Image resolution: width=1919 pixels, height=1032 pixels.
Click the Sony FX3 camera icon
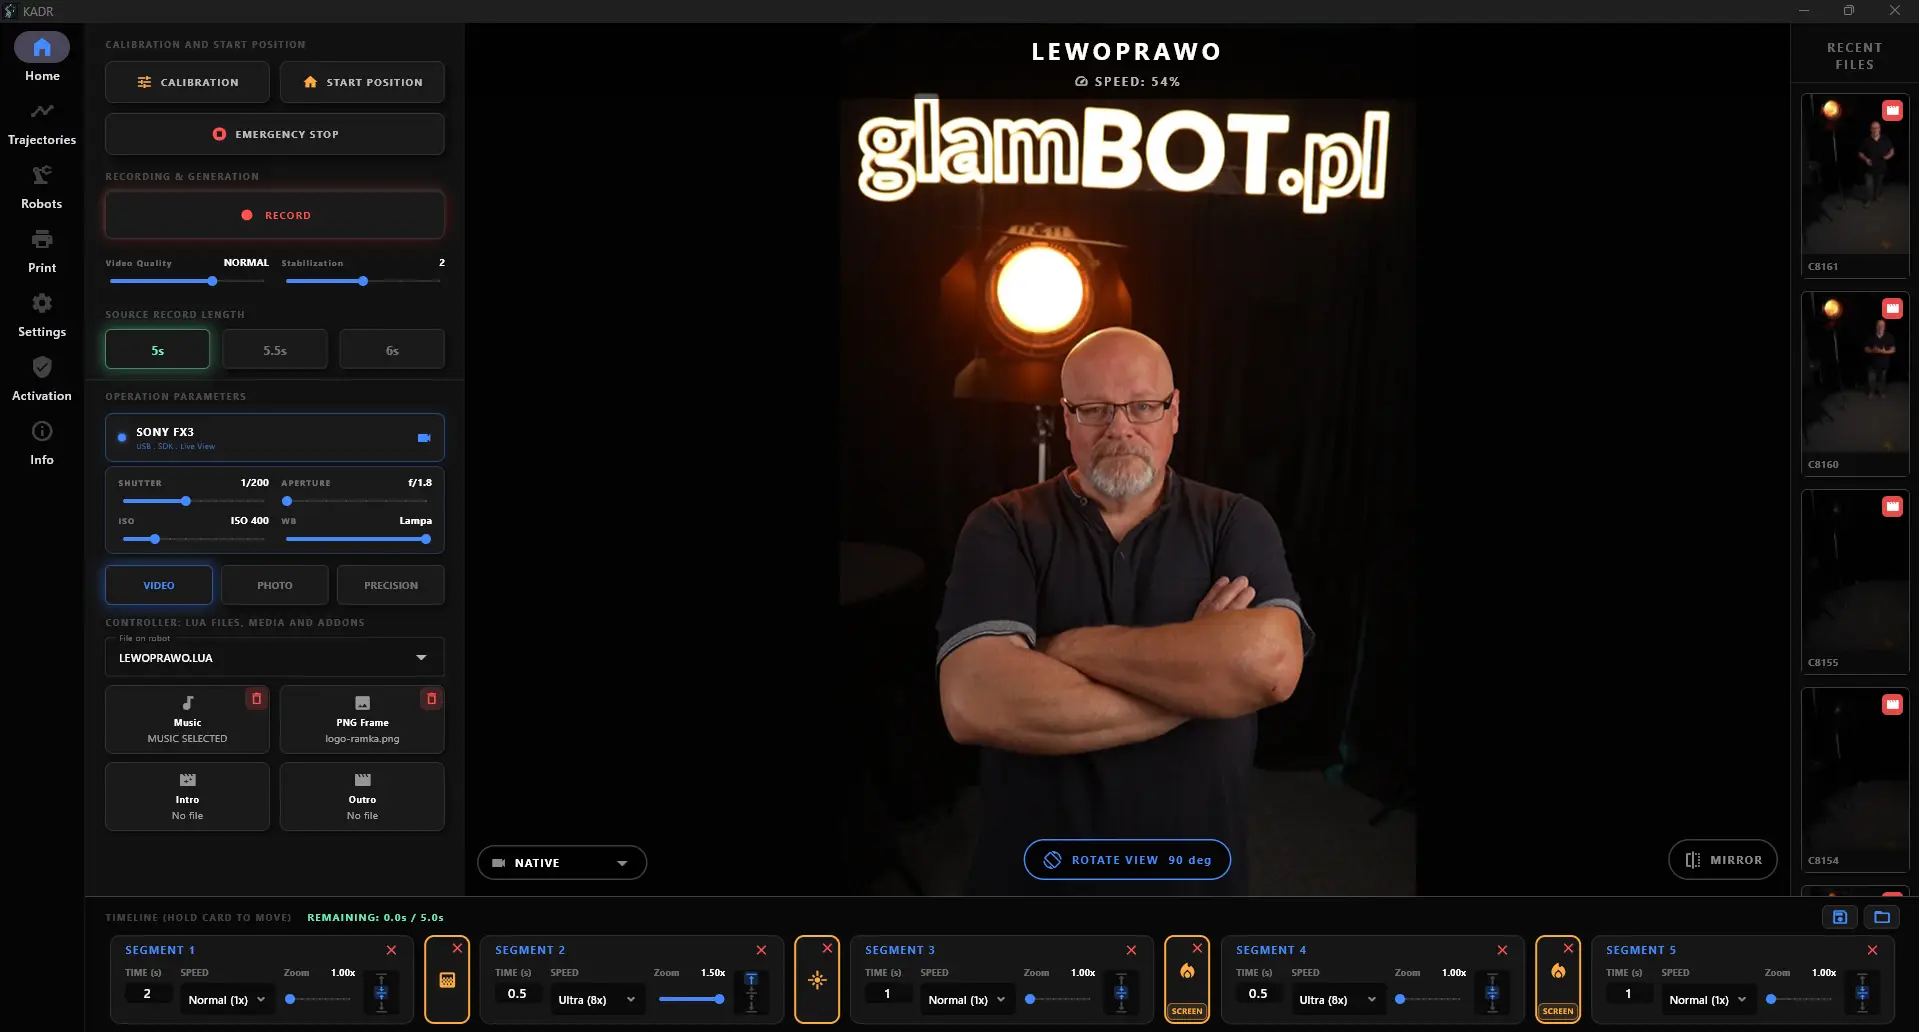(x=424, y=438)
